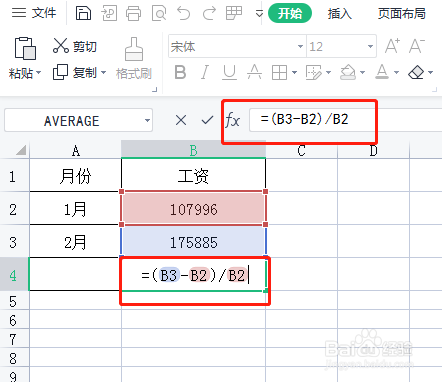The height and width of the screenshot is (382, 442).
Task: Open print preview icon
Action: tap(159, 14)
